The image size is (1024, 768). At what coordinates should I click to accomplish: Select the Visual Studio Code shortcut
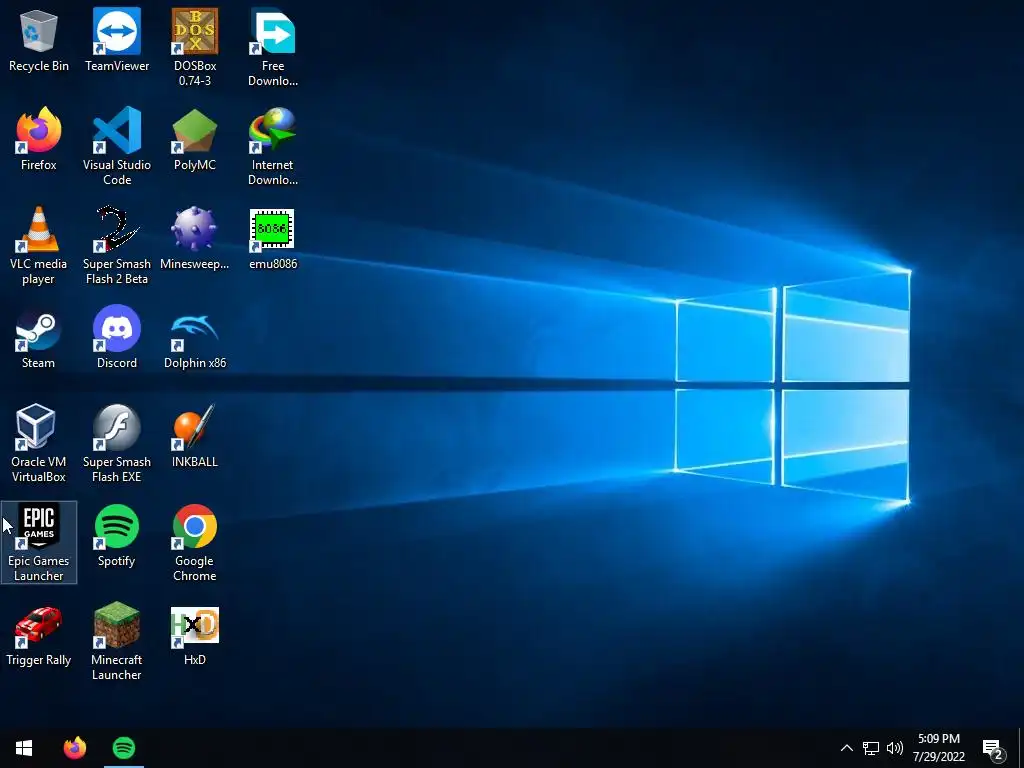click(117, 147)
